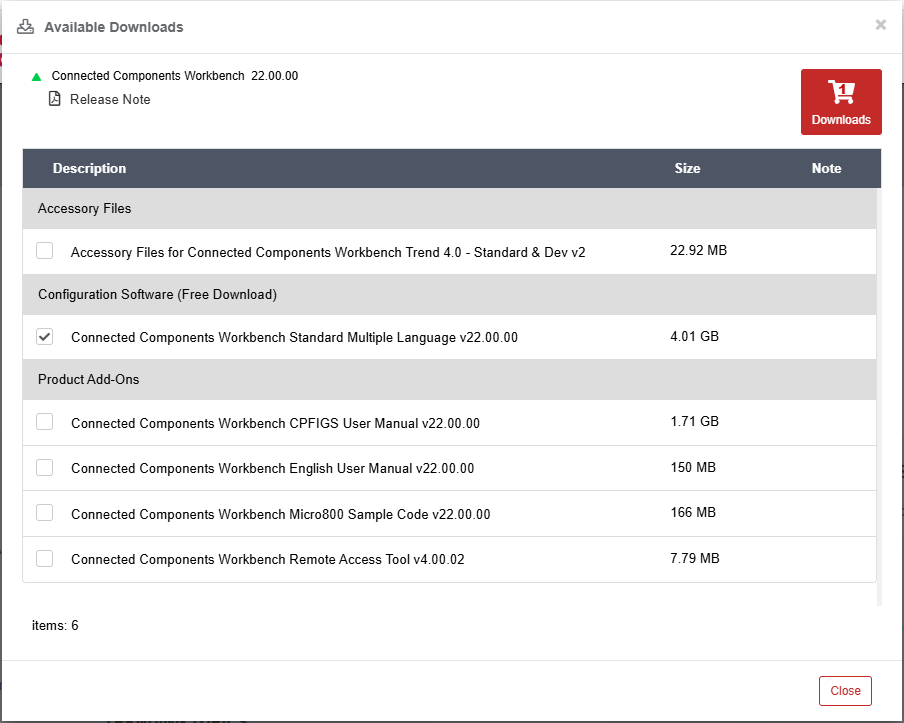Click the Description column header
This screenshot has width=904, height=723.
pyautogui.click(x=89, y=168)
